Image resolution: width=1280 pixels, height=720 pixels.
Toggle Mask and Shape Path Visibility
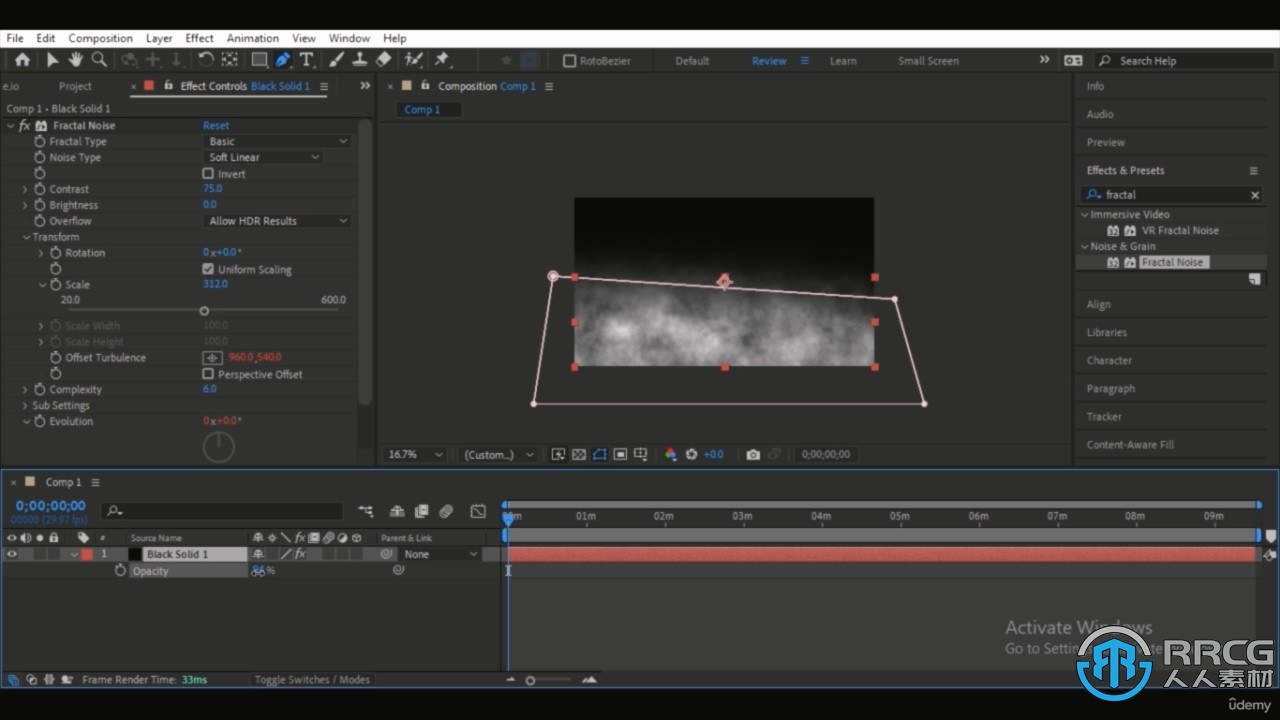point(599,454)
